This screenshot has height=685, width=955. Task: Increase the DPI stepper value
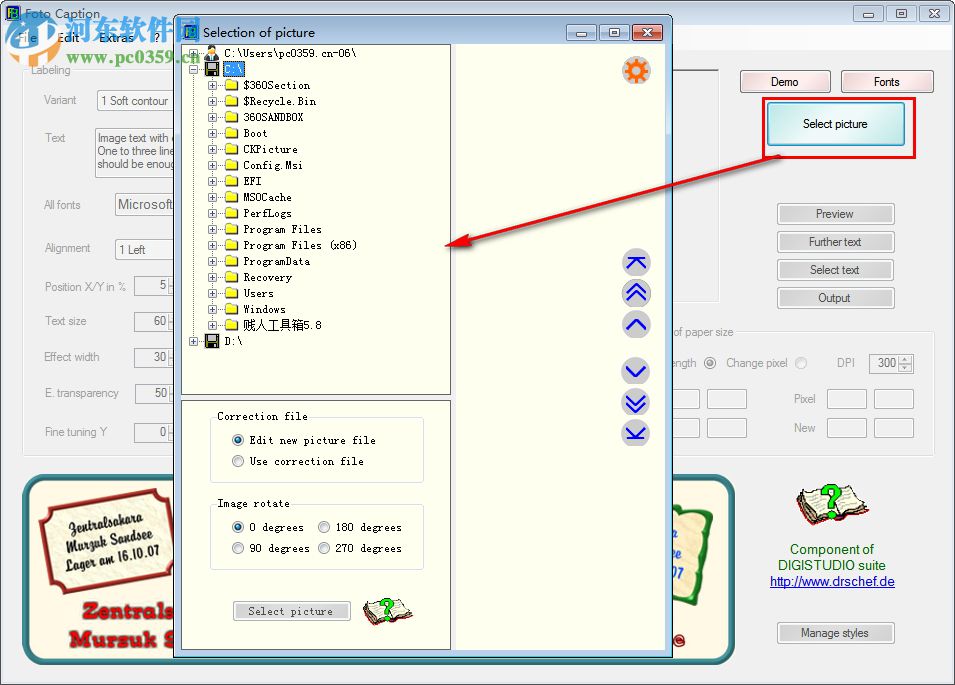coord(906,359)
